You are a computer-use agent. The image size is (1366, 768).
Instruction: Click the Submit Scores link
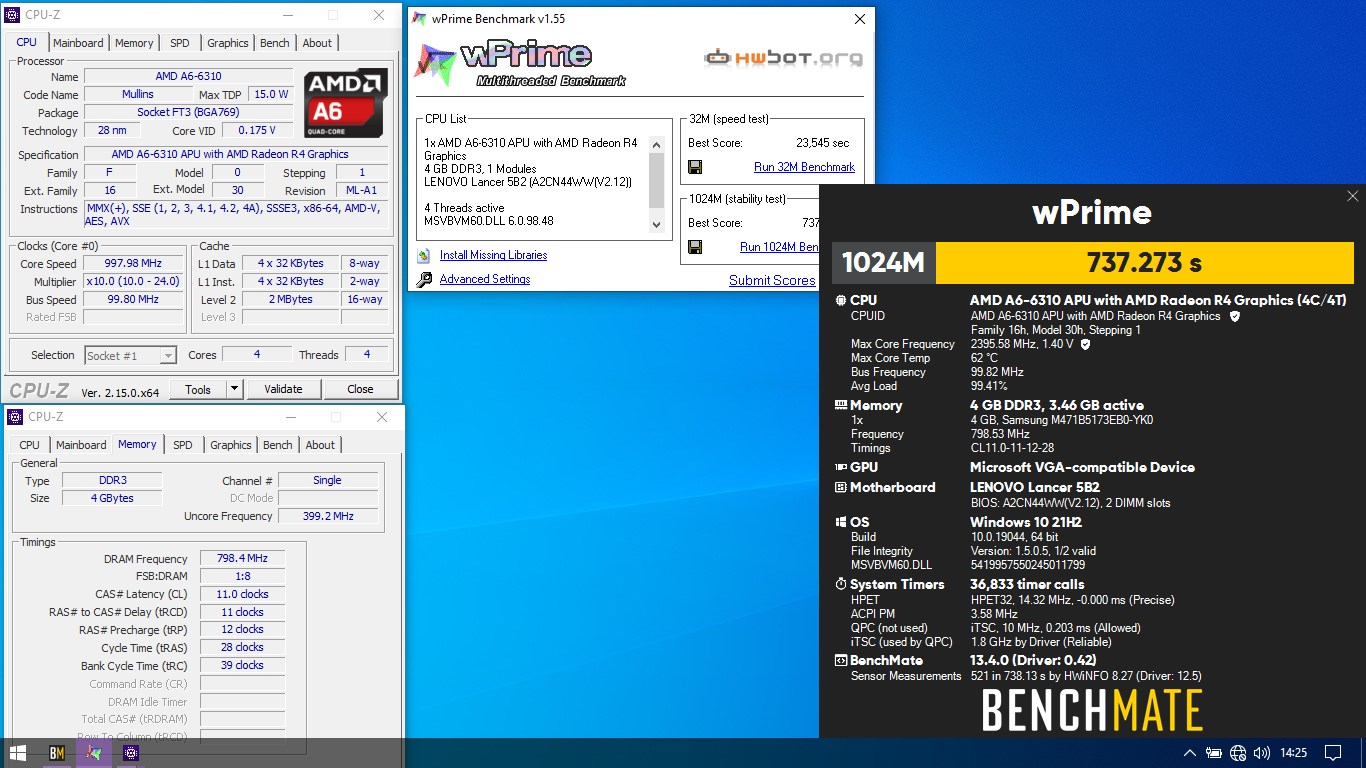pos(772,280)
